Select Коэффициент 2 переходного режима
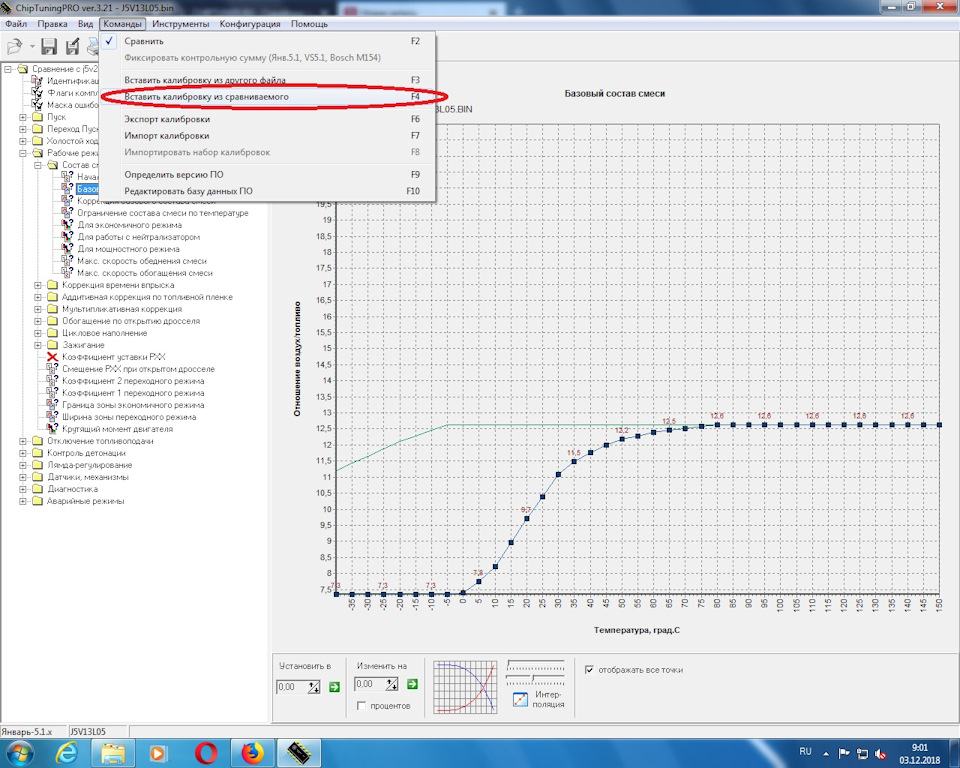960x768 pixels. pos(133,381)
